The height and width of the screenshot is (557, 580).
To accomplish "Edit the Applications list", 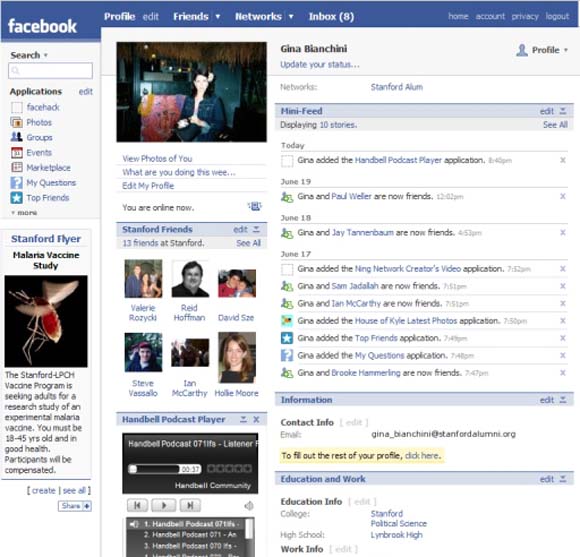I will click(85, 92).
